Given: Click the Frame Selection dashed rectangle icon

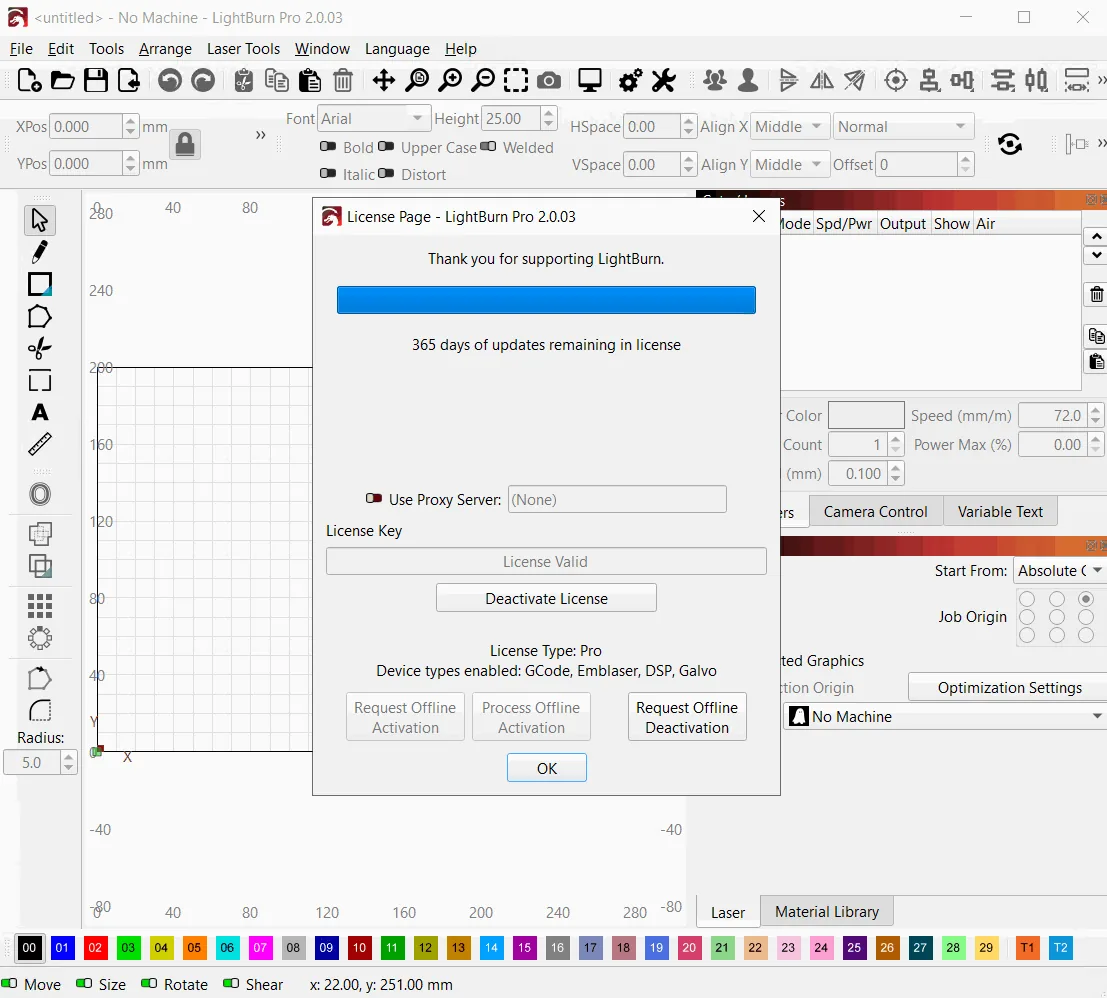Looking at the screenshot, I should (516, 80).
